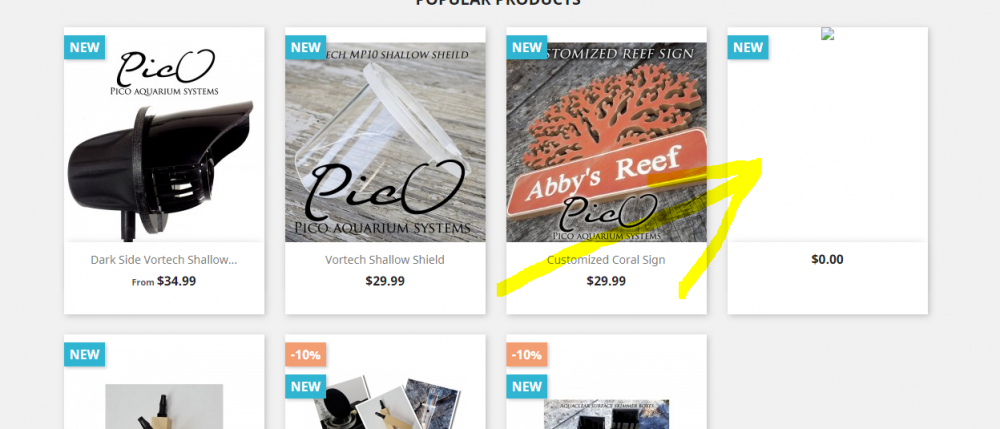The width and height of the screenshot is (1000, 429).
Task: Click the NEW badge on the $0.00 product card
Action: (748, 47)
